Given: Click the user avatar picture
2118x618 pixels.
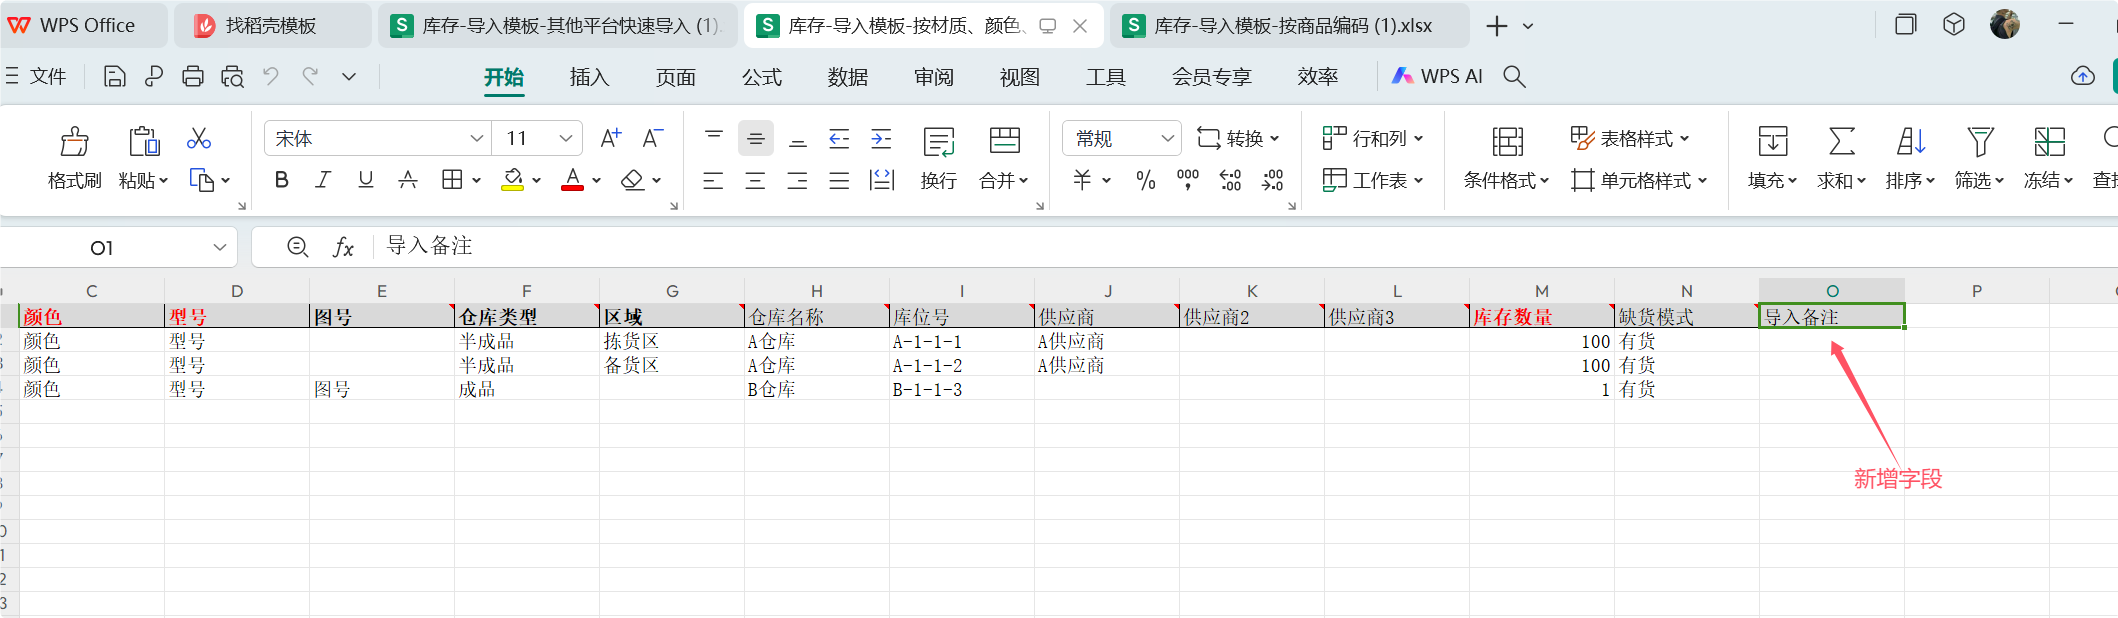Looking at the screenshot, I should (x=2005, y=25).
